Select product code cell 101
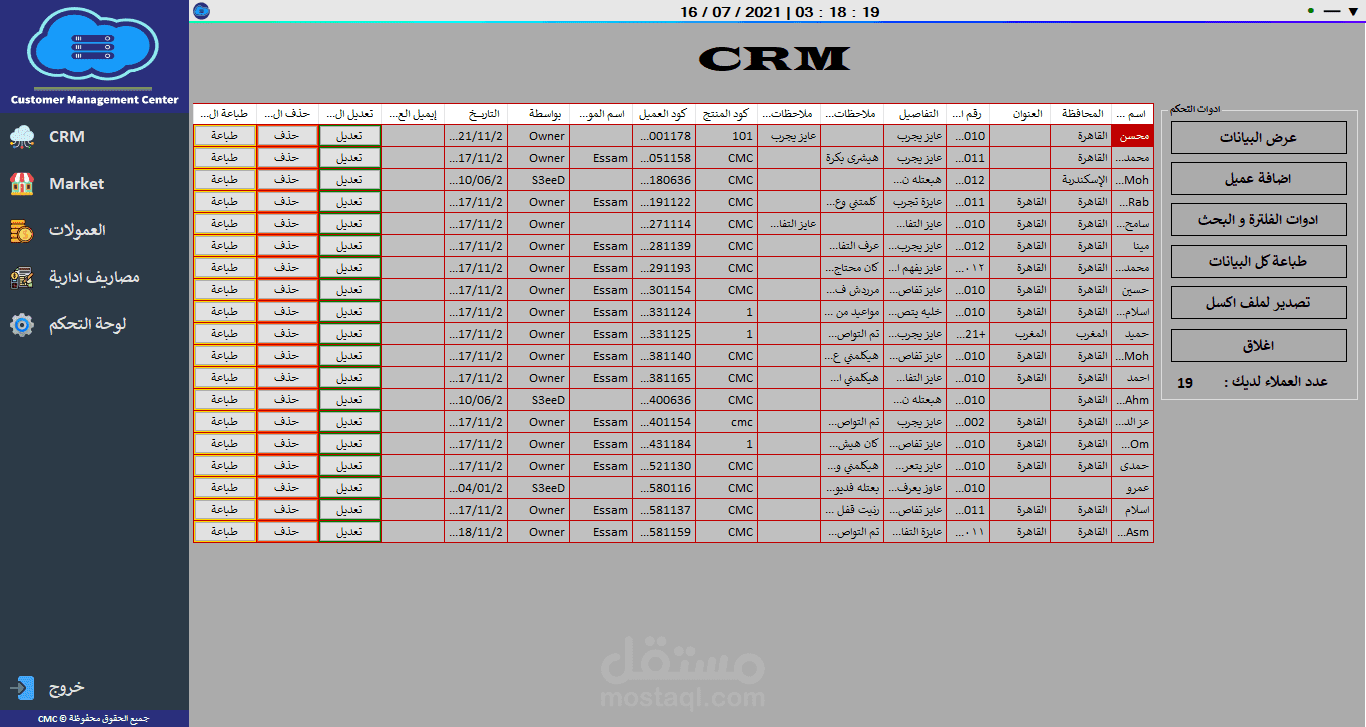The height and width of the screenshot is (727, 1366). tap(726, 136)
